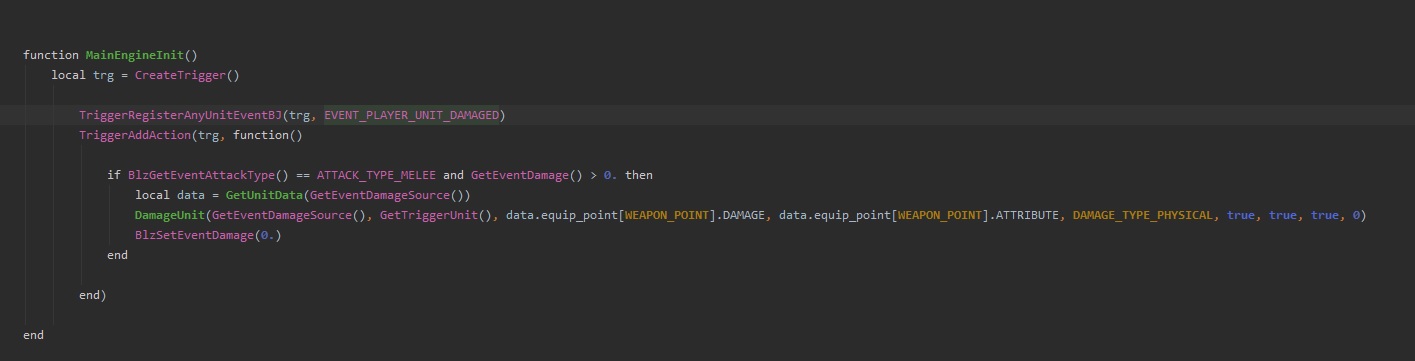Click the final 'end' of MainEngineInit
This screenshot has height=361, width=1415.
tap(34, 335)
